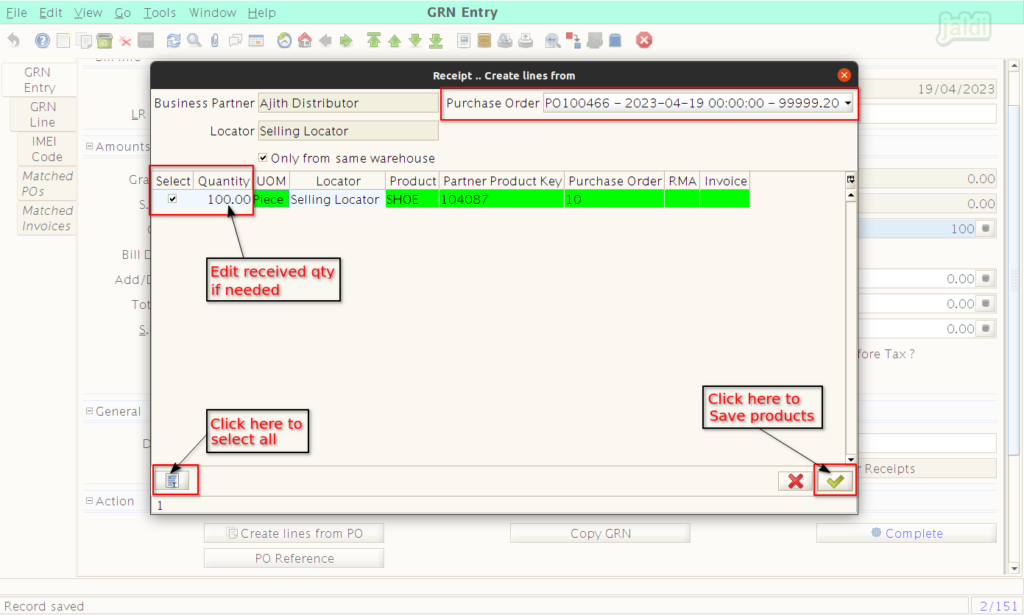This screenshot has height=615, width=1024.
Task: Click the Undo changes toolbar icon
Action: [14, 40]
